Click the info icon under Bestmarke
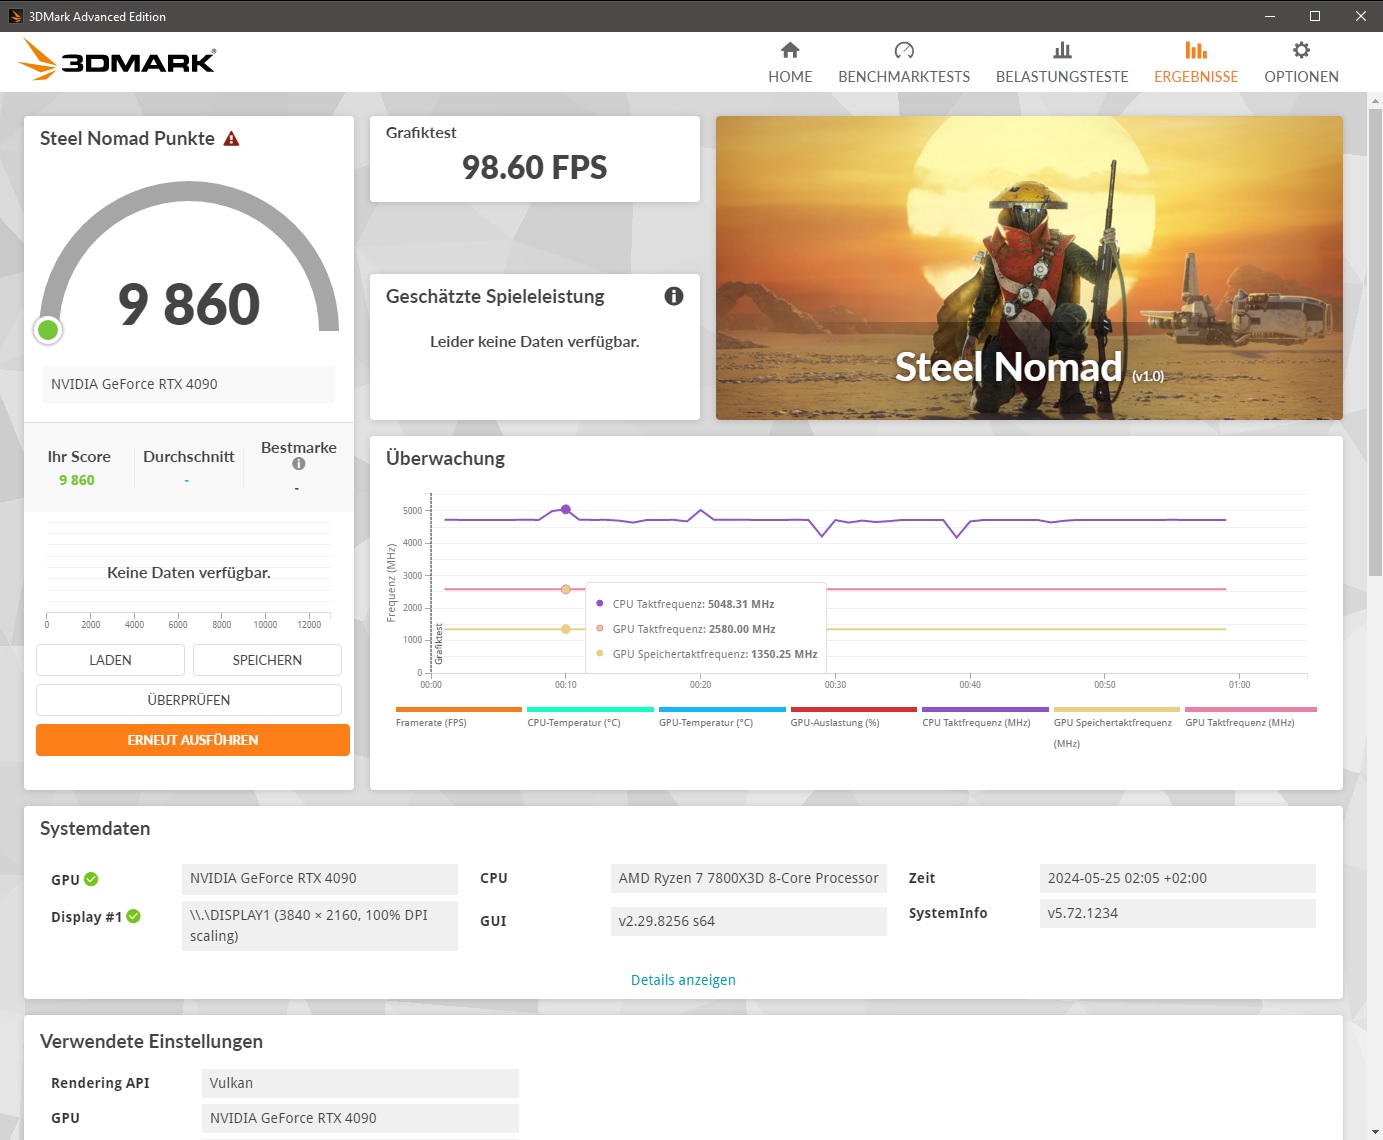 coord(298,464)
